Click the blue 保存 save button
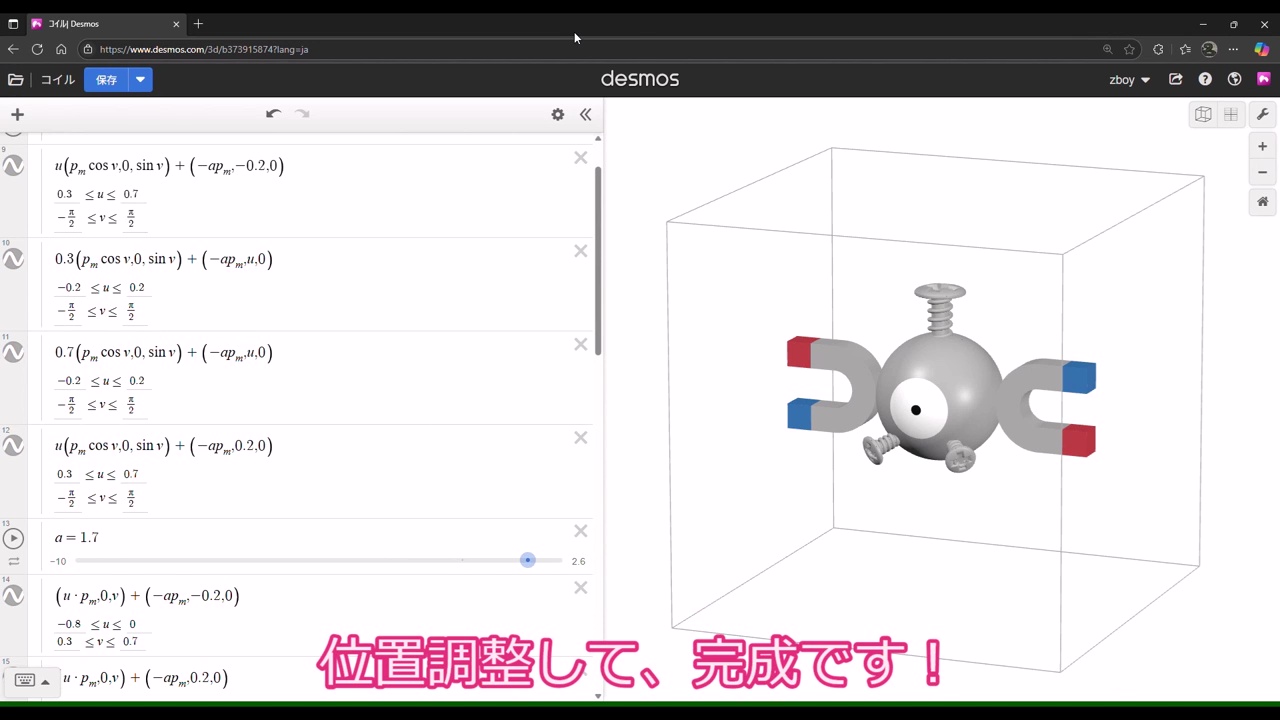1280x720 pixels. tap(106, 80)
